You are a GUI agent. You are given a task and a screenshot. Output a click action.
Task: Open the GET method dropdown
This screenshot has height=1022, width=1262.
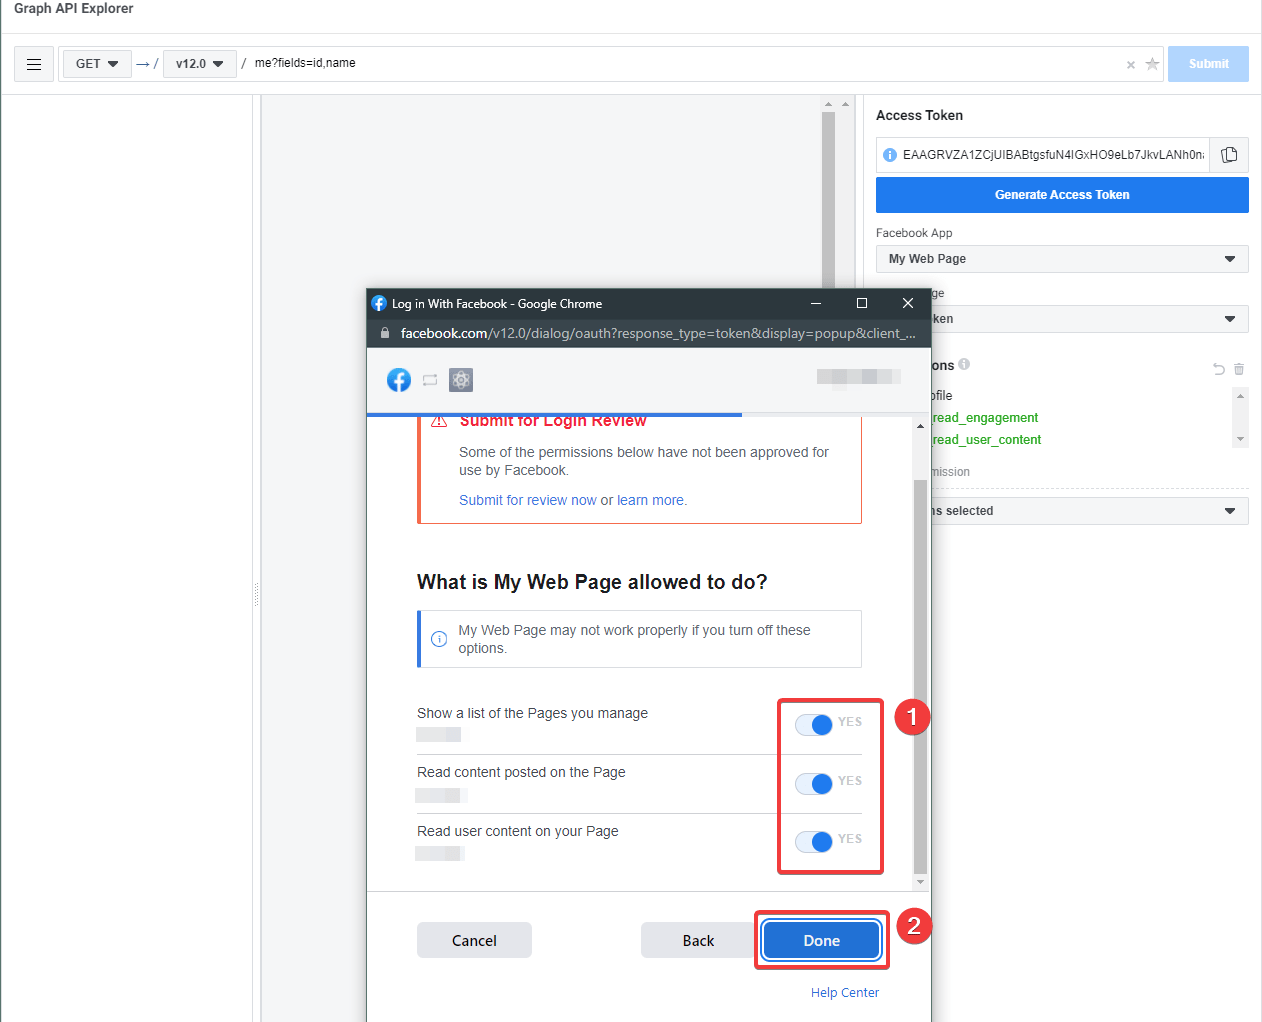tap(97, 64)
